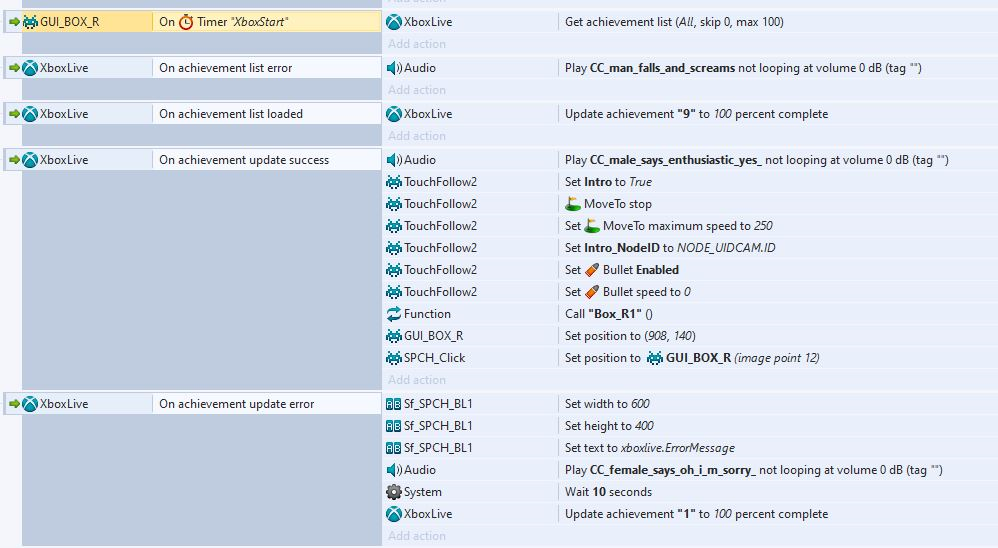Screen dimensions: 998x548
Task: Click the Sf_SPCH_BL1 icon for Set width to 600
Action: click(x=394, y=404)
